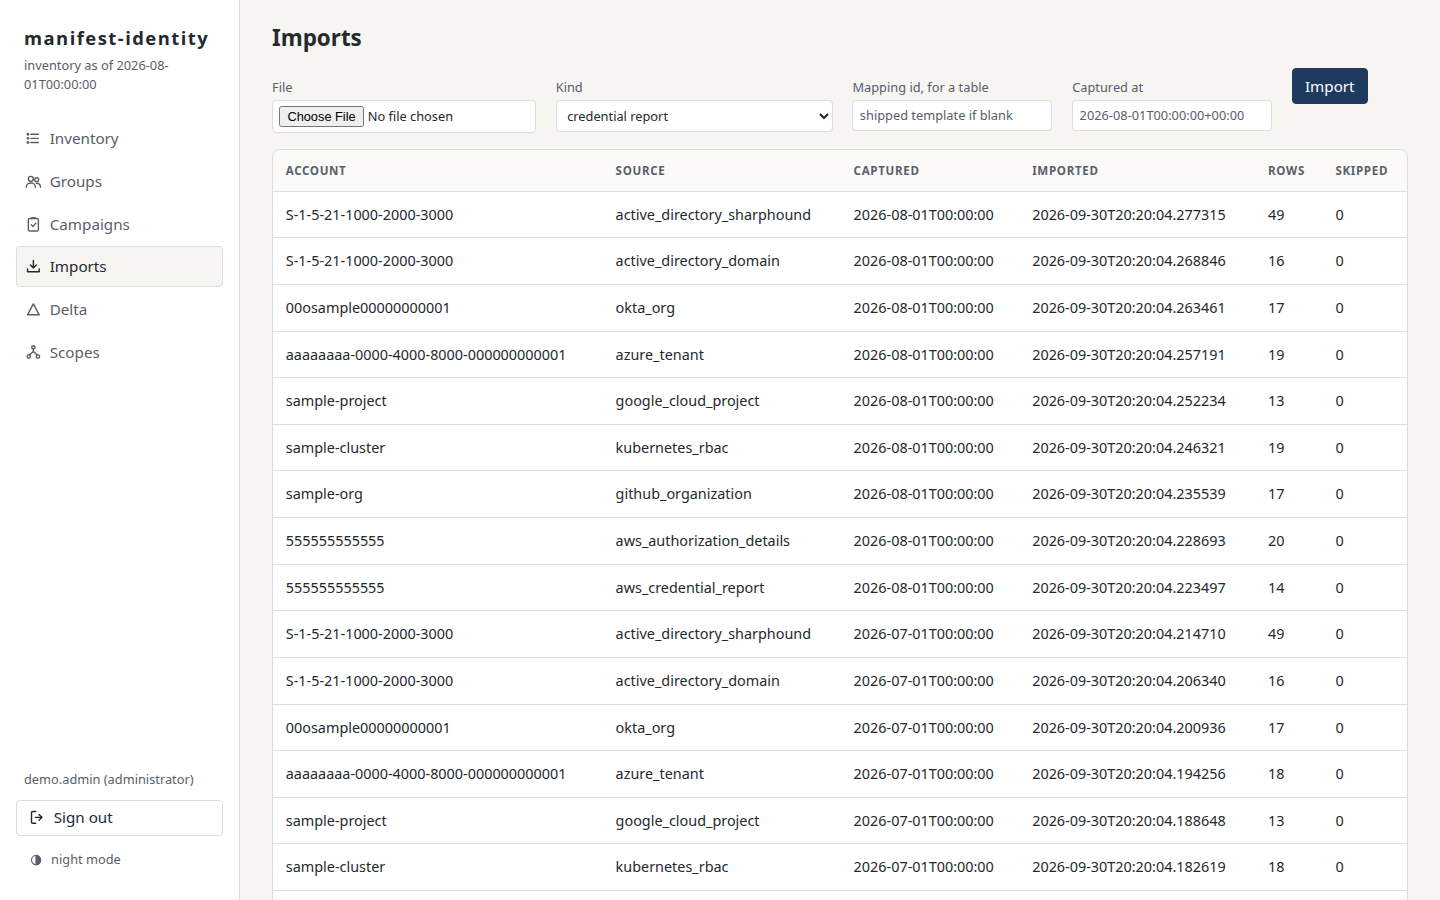Click imported time 2026-09-30T20:20:04.246321
Image resolution: width=1440 pixels, height=900 pixels.
[1128, 448]
